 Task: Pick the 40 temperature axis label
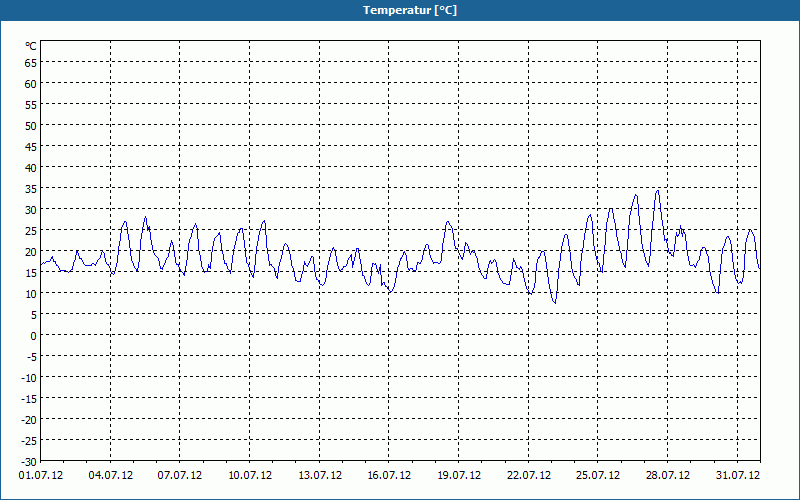tap(31, 168)
